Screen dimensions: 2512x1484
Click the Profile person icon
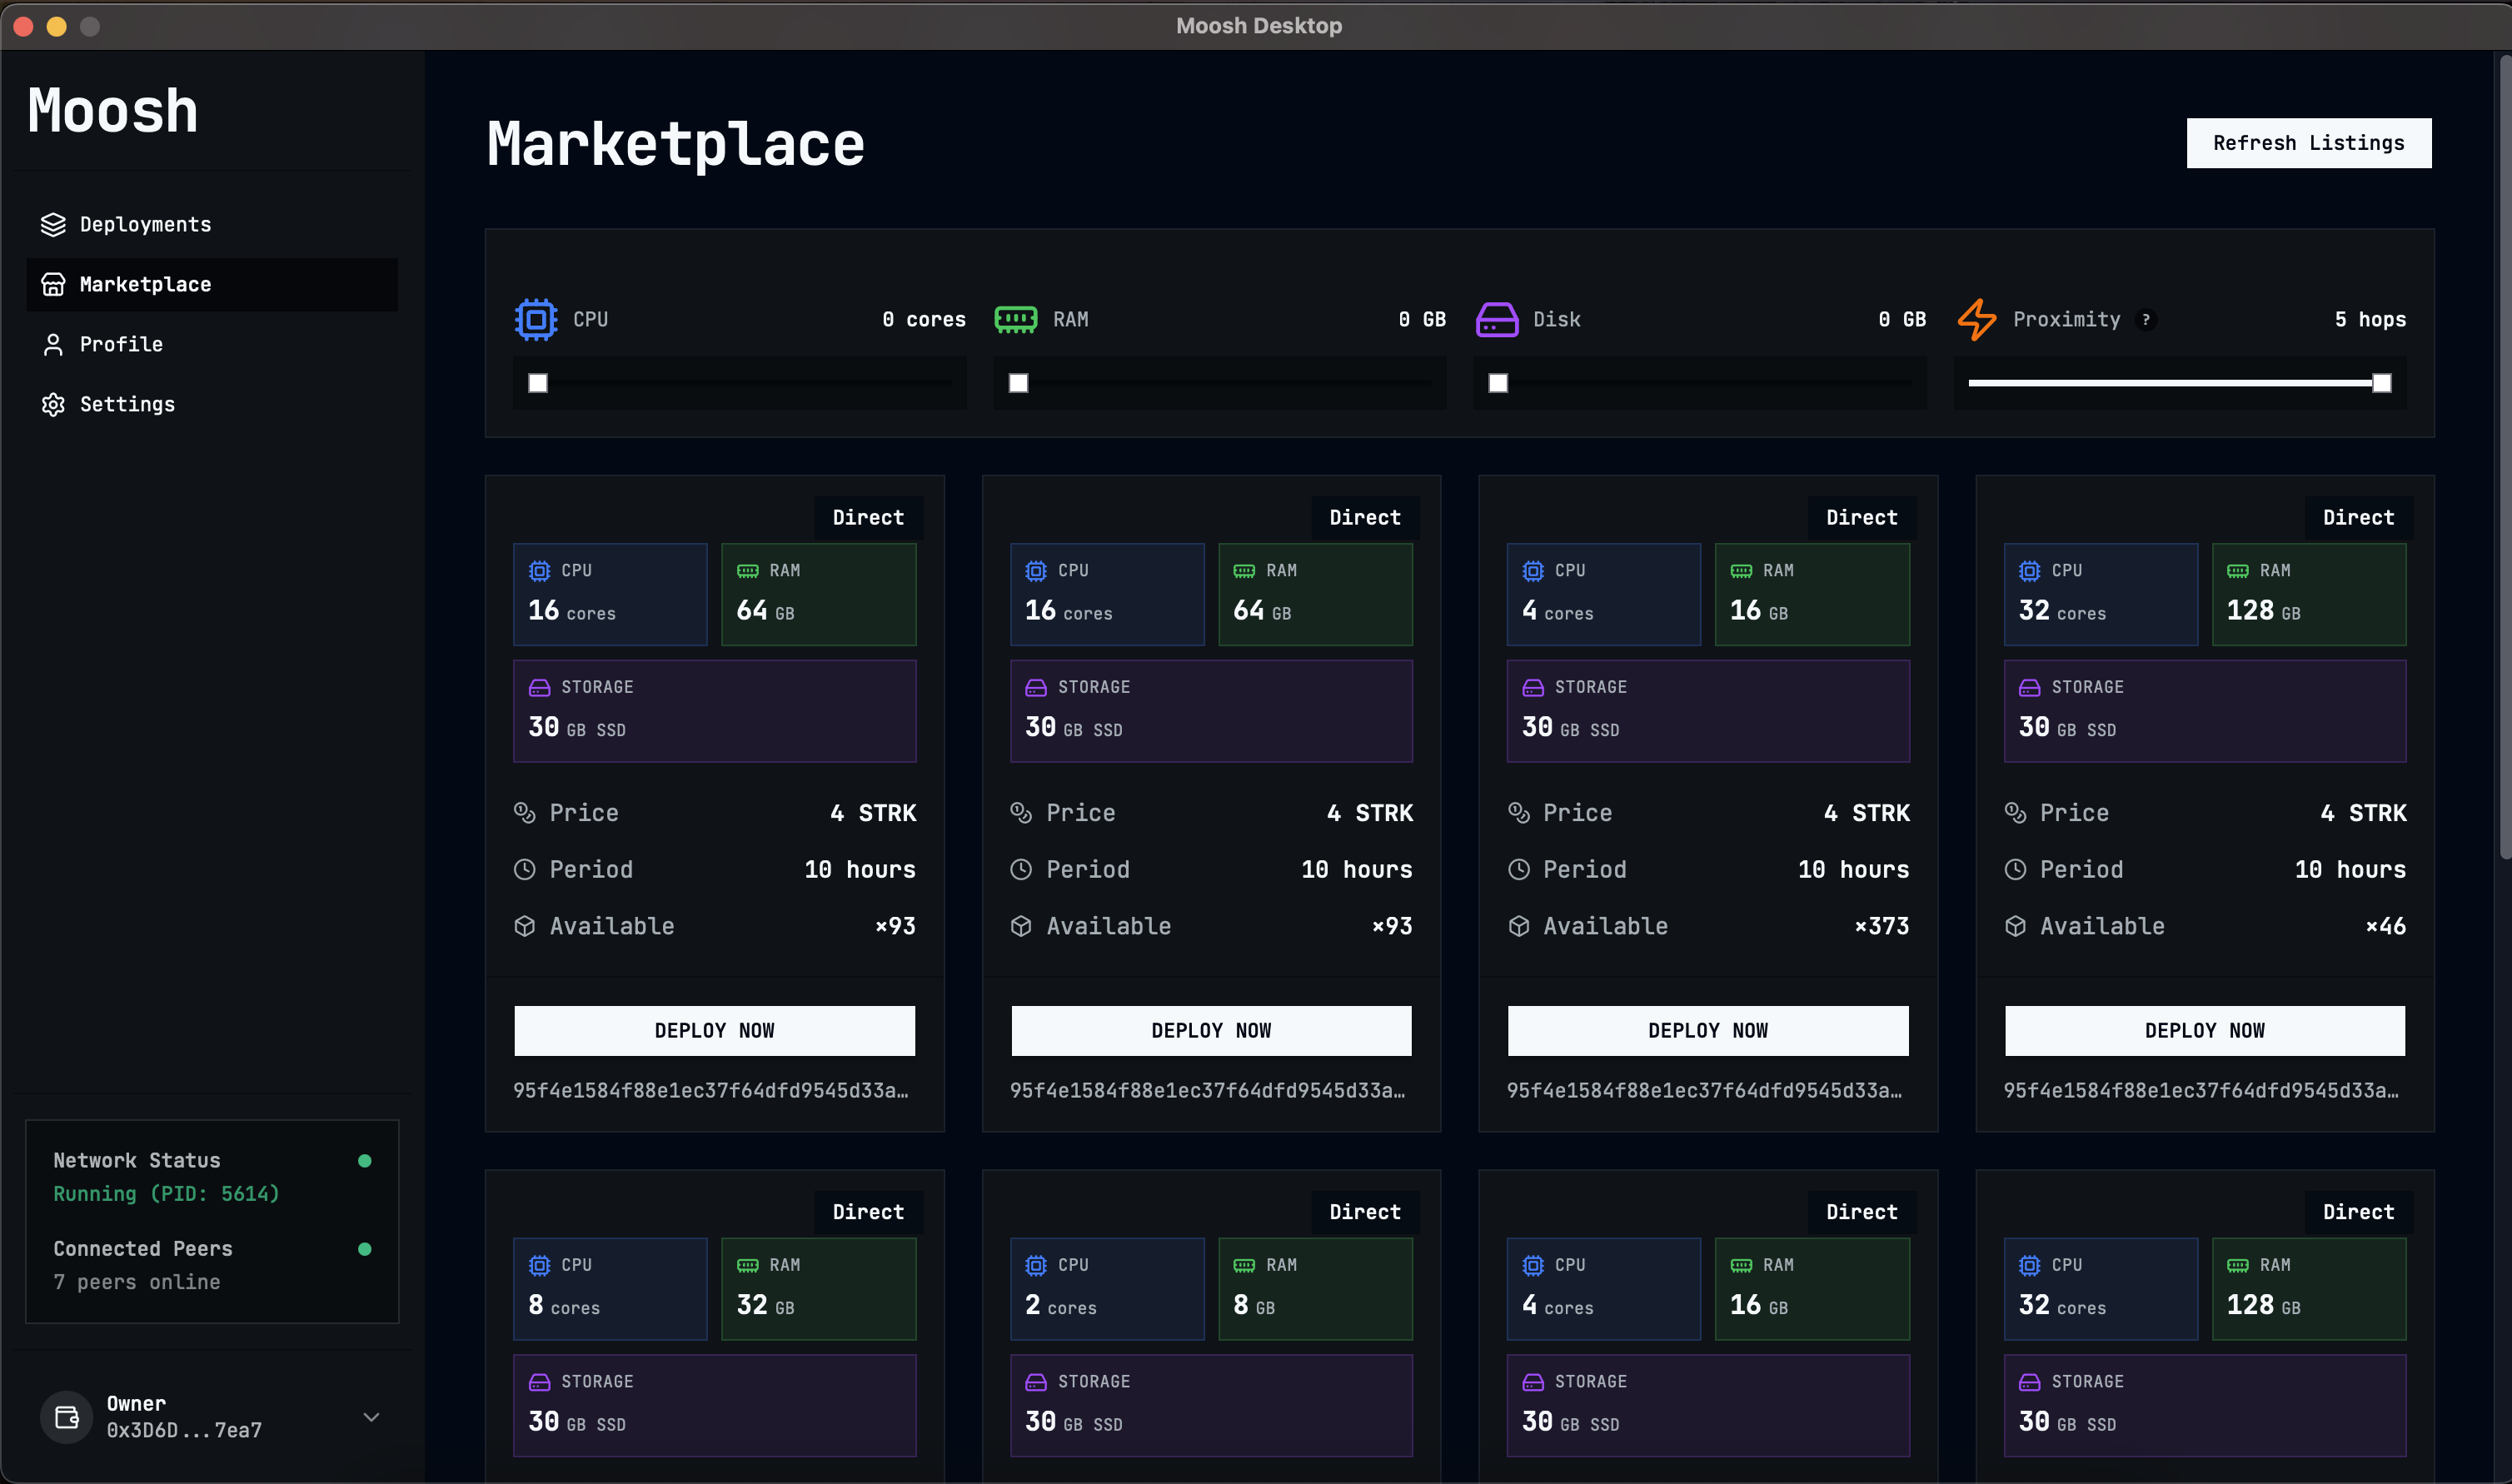[x=53, y=344]
